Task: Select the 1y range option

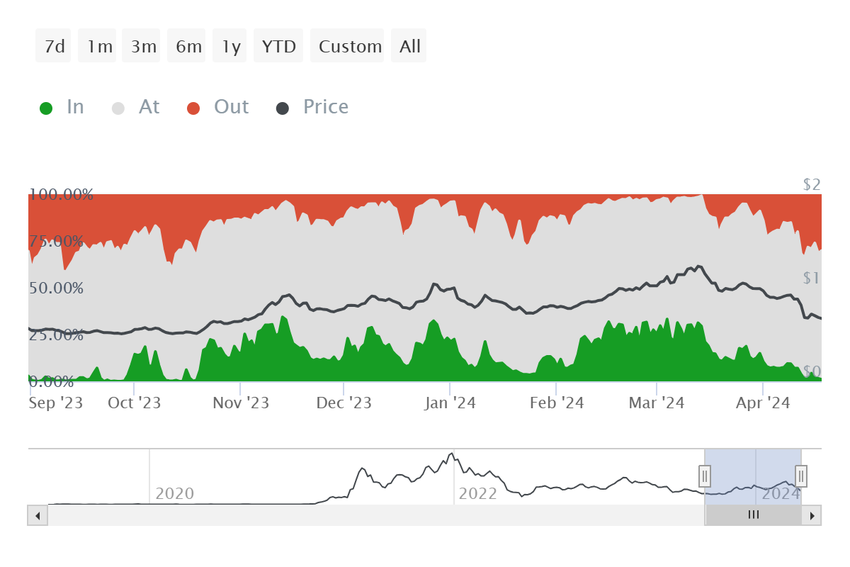Action: click(229, 46)
